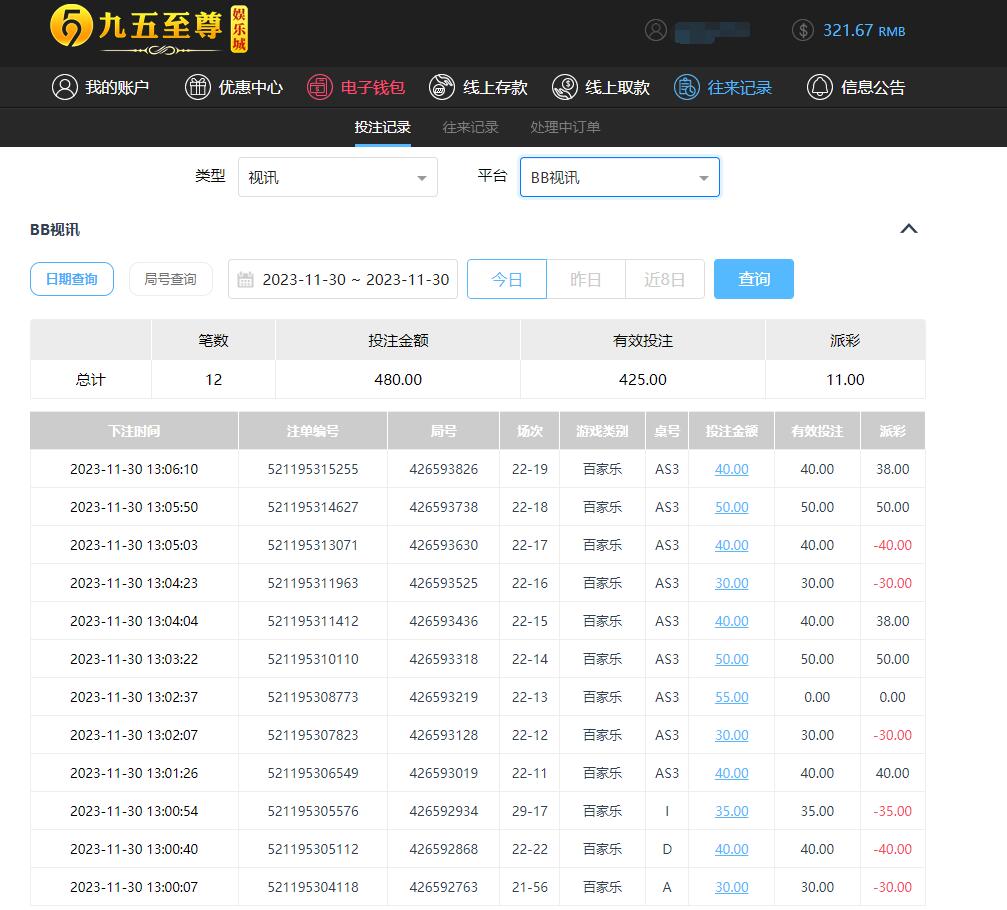This screenshot has height=910, width=1007.
Task: Click the dollar balance icon
Action: 802,30
